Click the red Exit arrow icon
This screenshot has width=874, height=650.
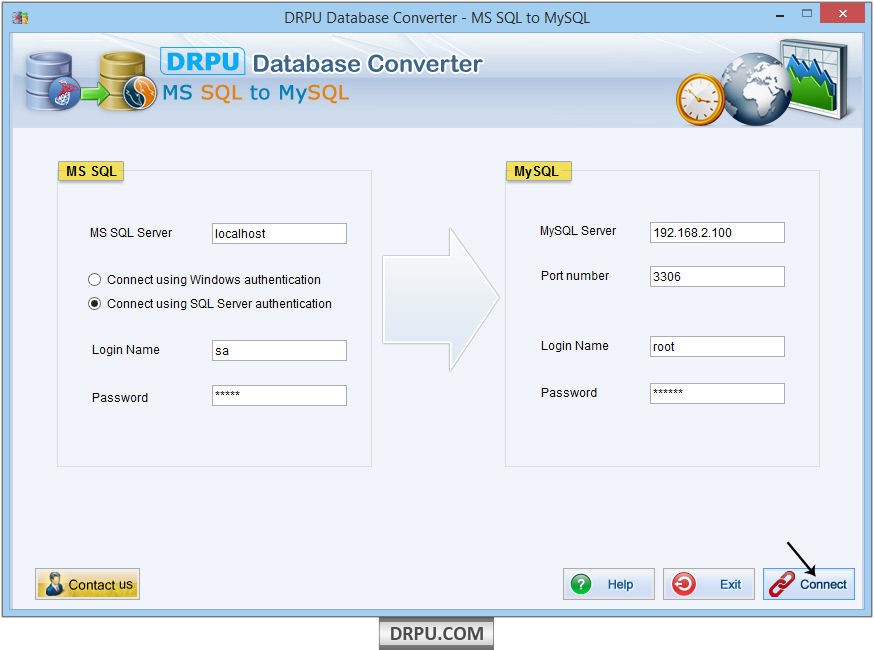(683, 584)
